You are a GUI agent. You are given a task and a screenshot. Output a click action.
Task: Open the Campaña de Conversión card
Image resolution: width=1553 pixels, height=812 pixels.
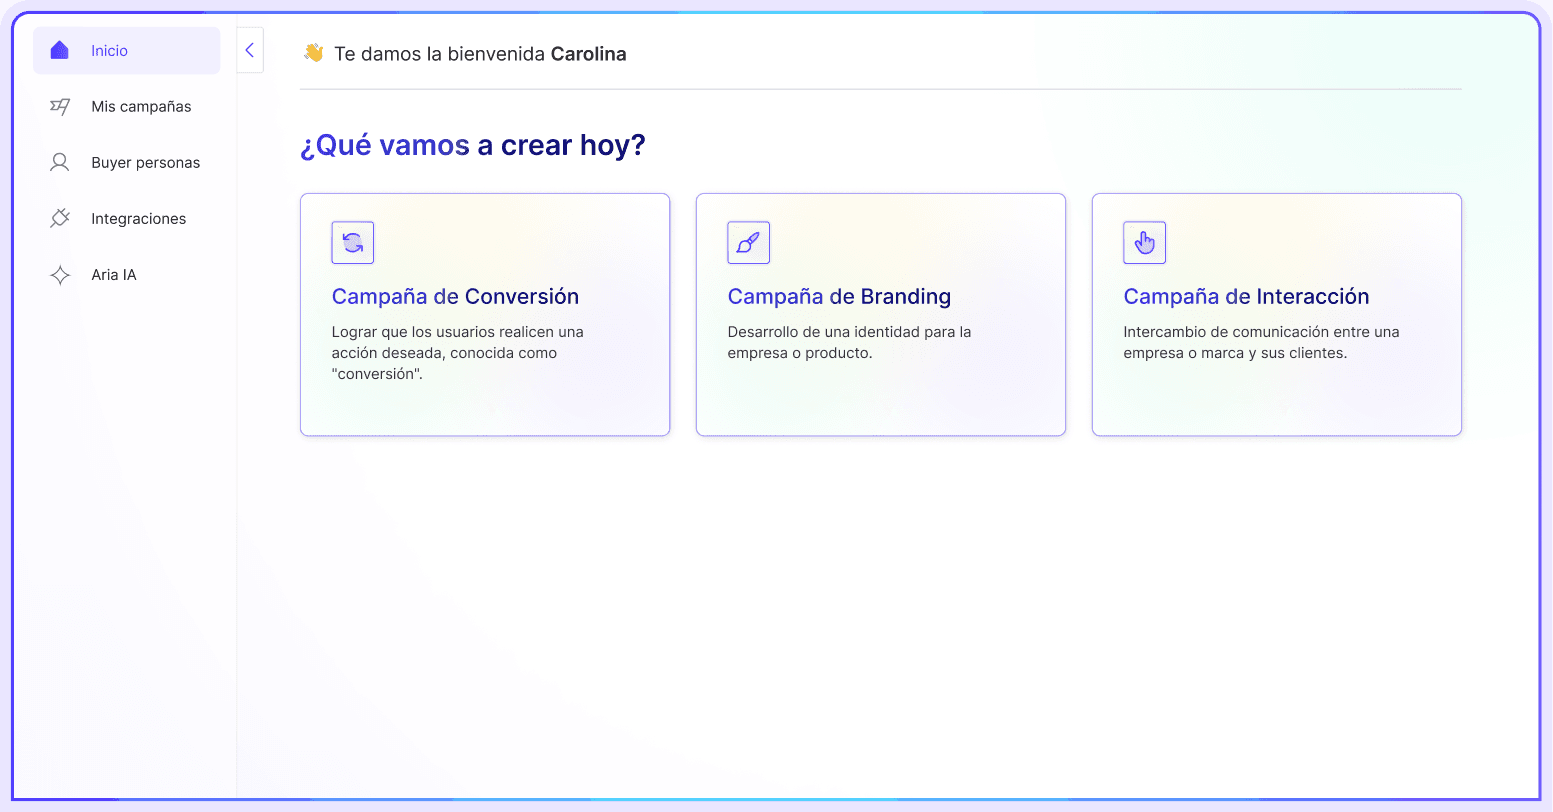pyautogui.click(x=484, y=314)
